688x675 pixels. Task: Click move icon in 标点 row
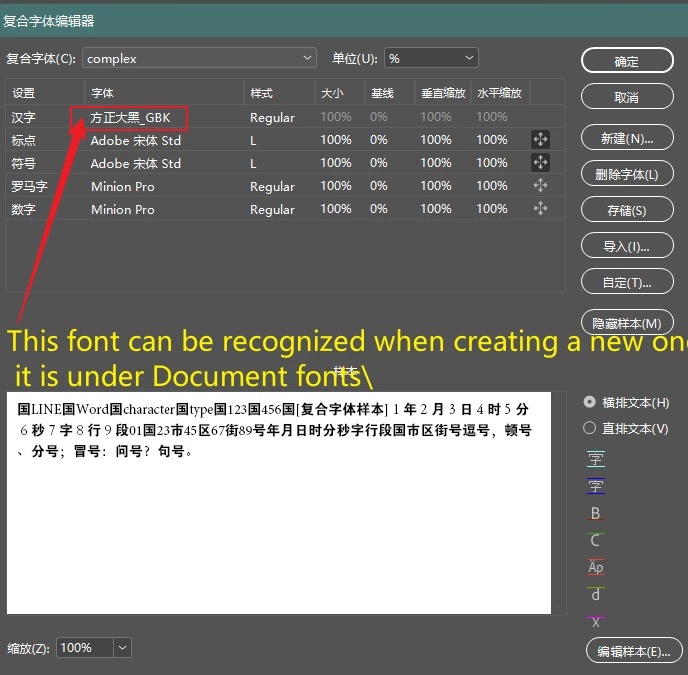click(540, 140)
